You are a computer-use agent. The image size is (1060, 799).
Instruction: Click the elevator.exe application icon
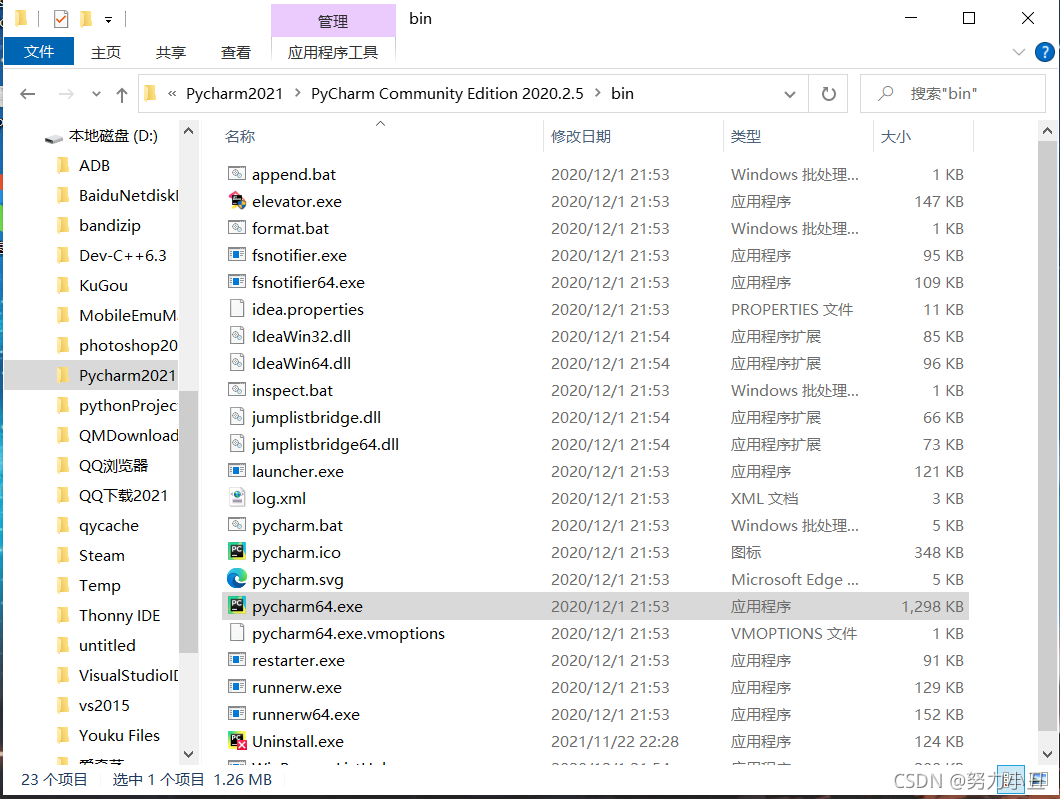click(237, 201)
